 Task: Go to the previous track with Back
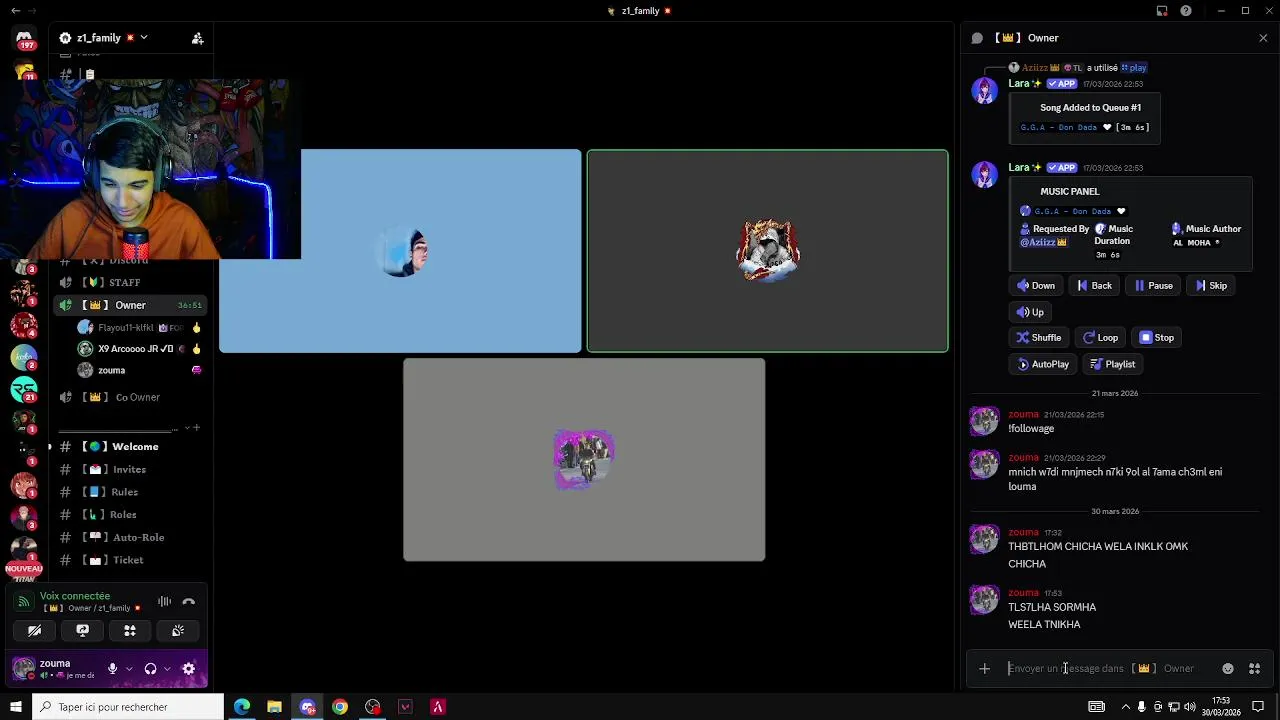coord(1094,286)
